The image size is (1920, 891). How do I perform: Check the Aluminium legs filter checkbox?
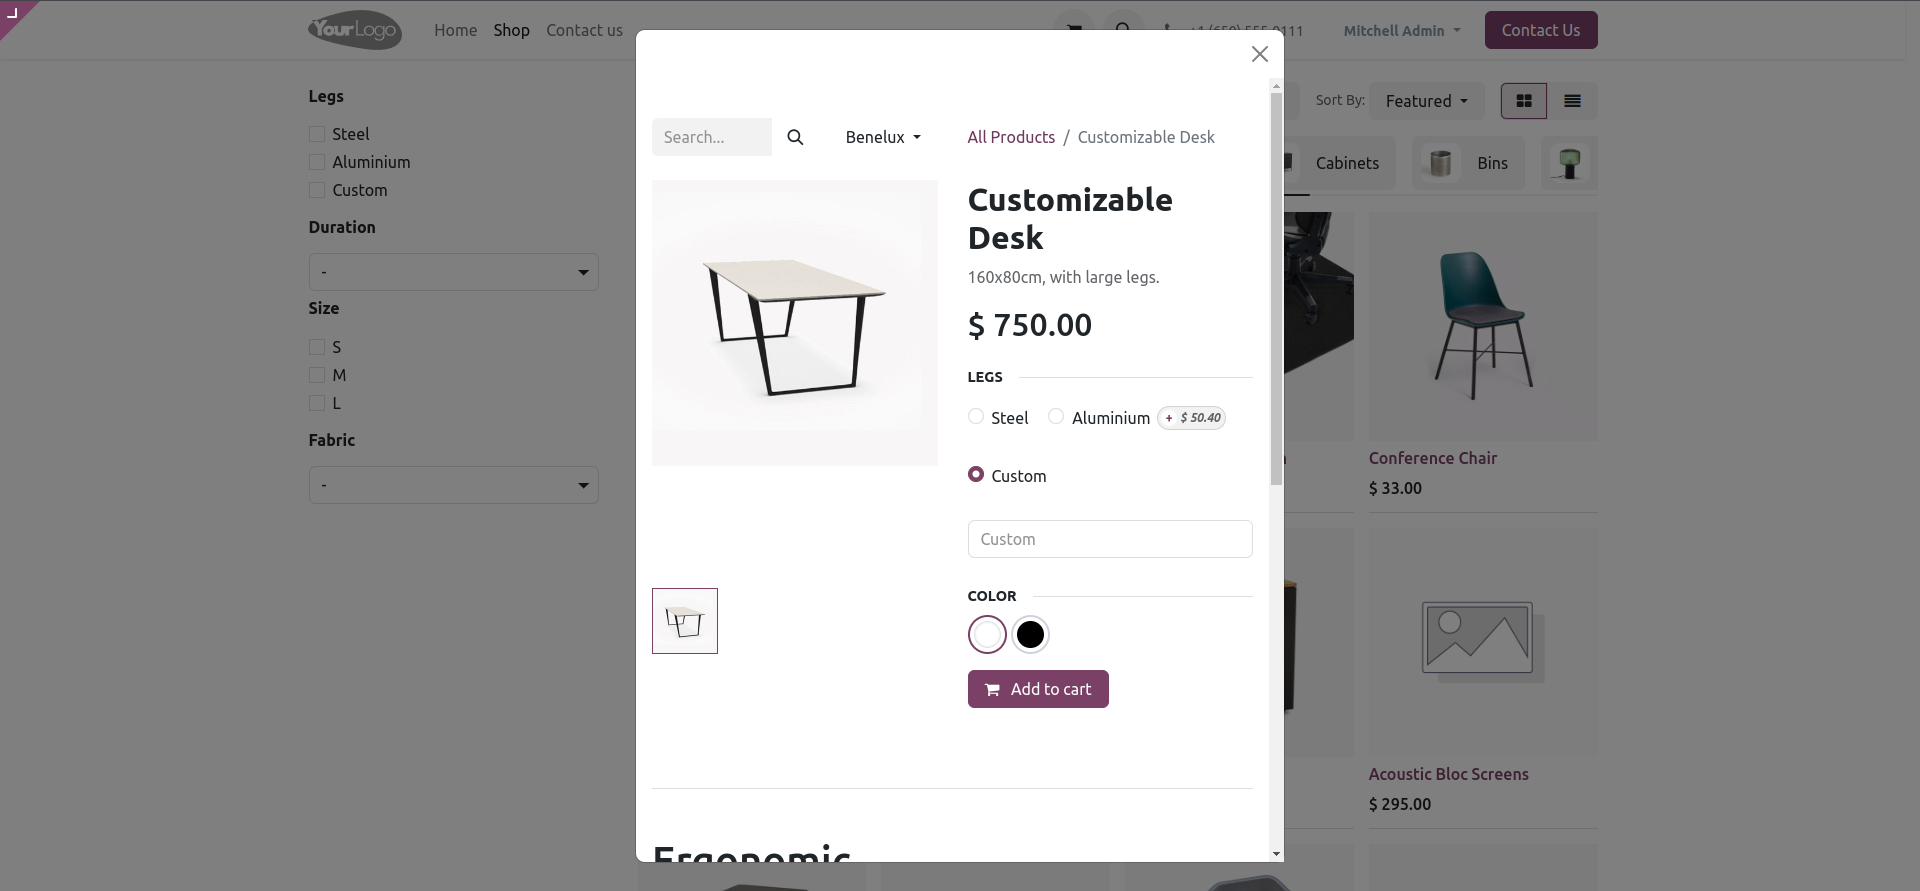pos(317,162)
